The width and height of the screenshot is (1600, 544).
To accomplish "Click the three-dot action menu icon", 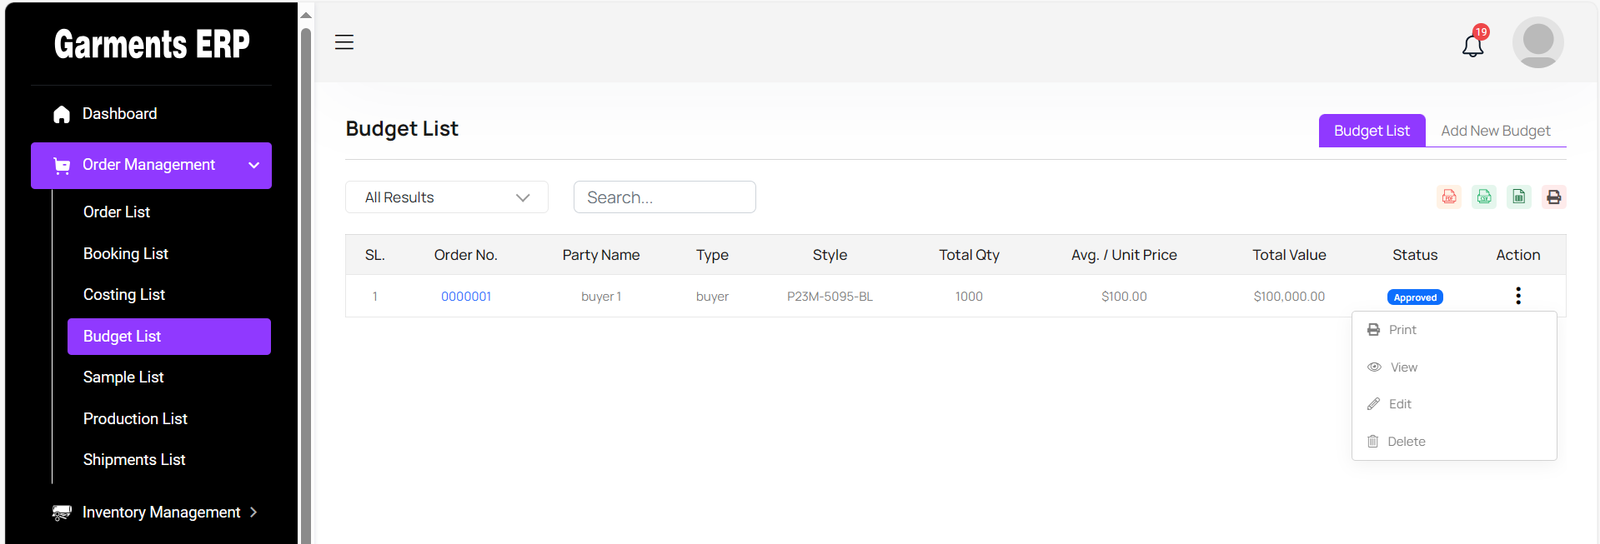I will point(1518,296).
